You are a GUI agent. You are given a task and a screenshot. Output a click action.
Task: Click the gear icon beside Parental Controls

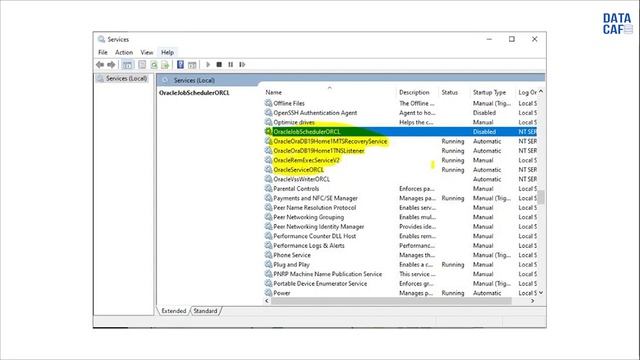(x=268, y=188)
